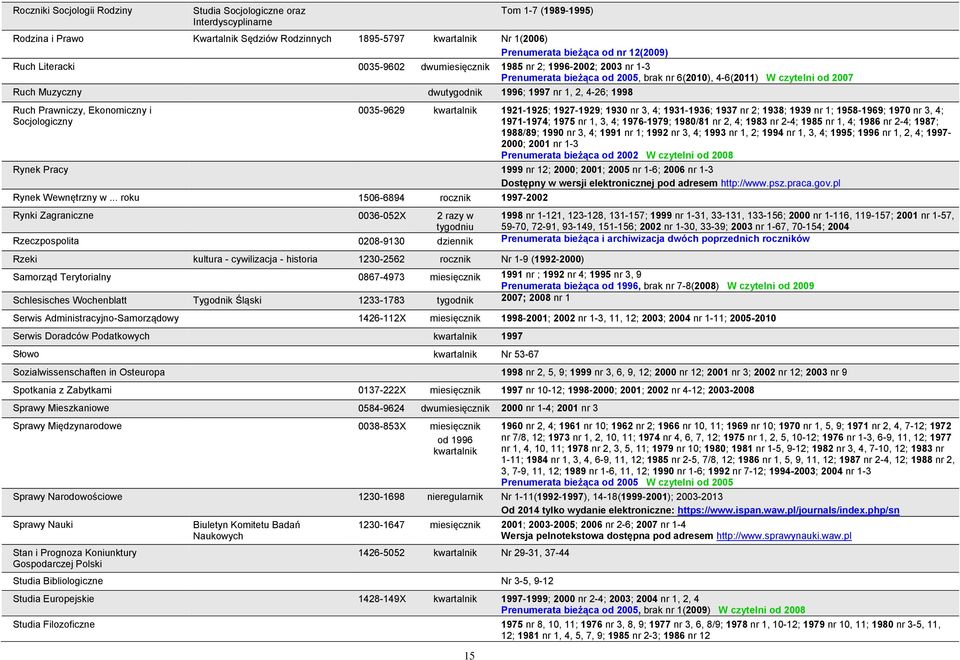
Task: Click ISSN 0038-853X
Action: click(x=381, y=426)
